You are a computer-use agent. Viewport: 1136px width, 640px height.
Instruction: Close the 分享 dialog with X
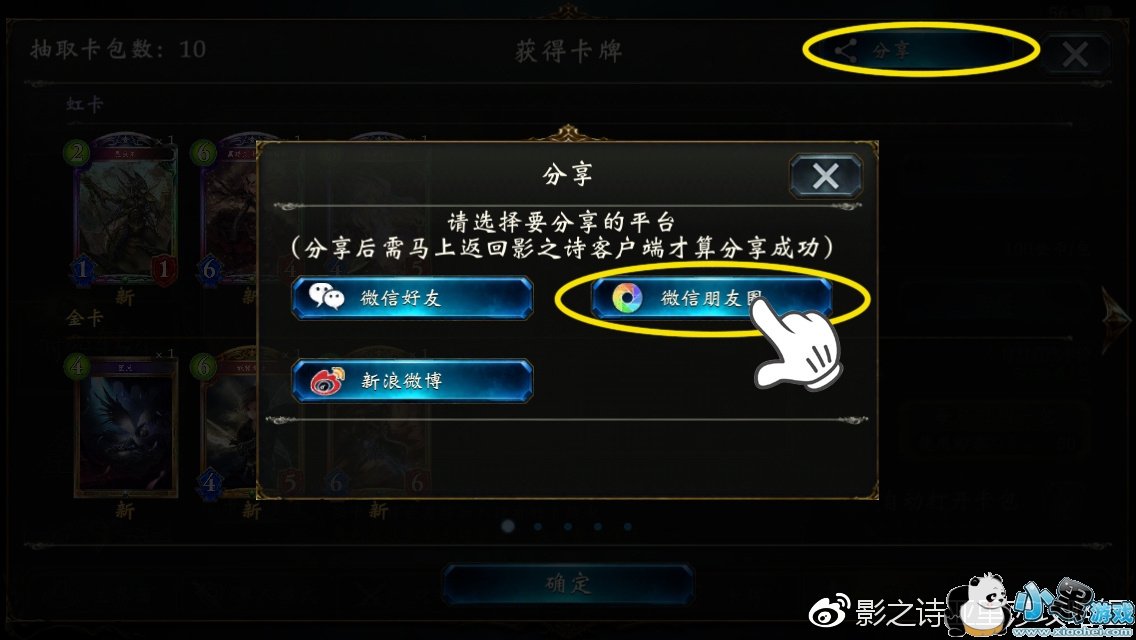pyautogui.click(x=826, y=176)
